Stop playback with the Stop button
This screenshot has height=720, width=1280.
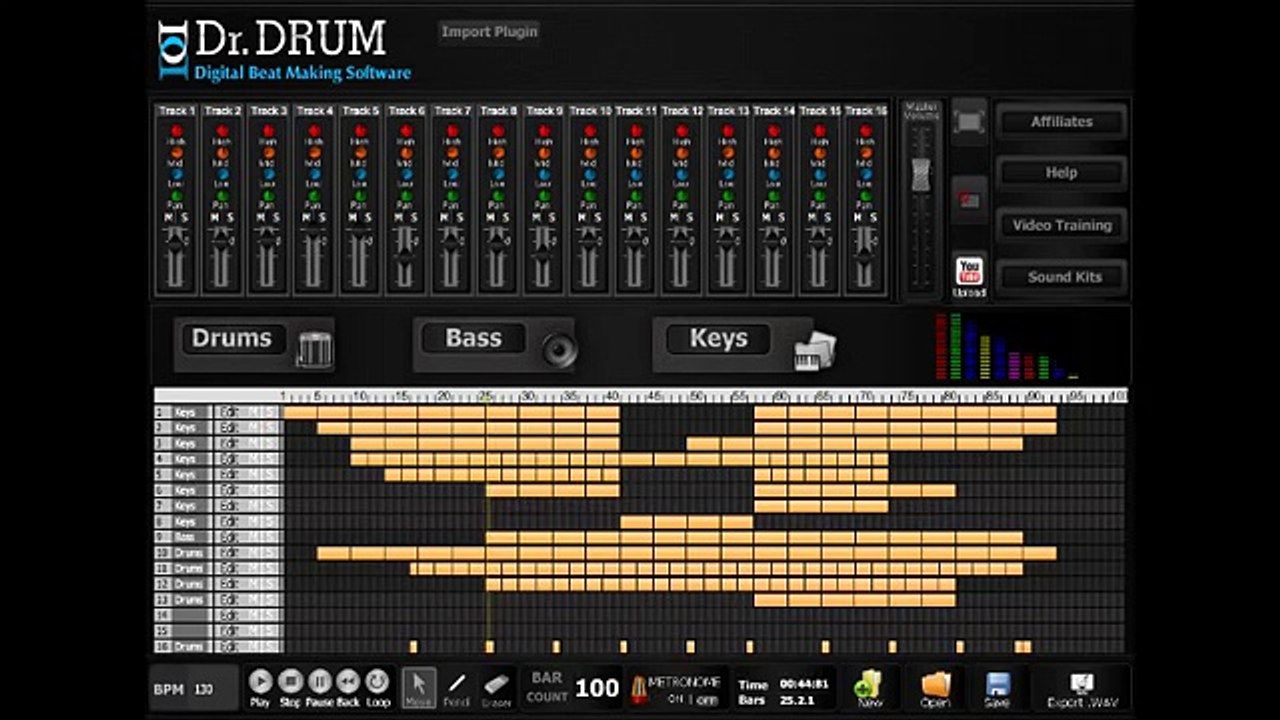pyautogui.click(x=290, y=682)
